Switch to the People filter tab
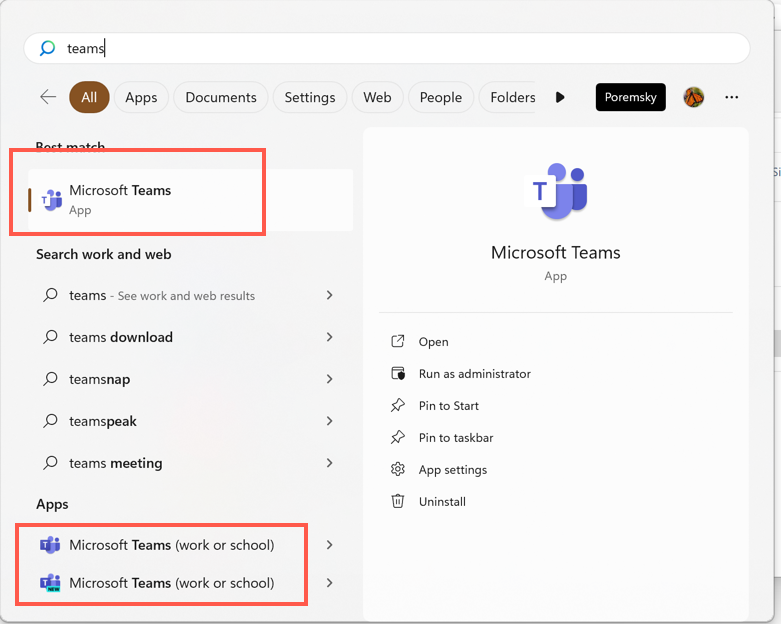Viewport: 781px width, 624px height. (441, 97)
